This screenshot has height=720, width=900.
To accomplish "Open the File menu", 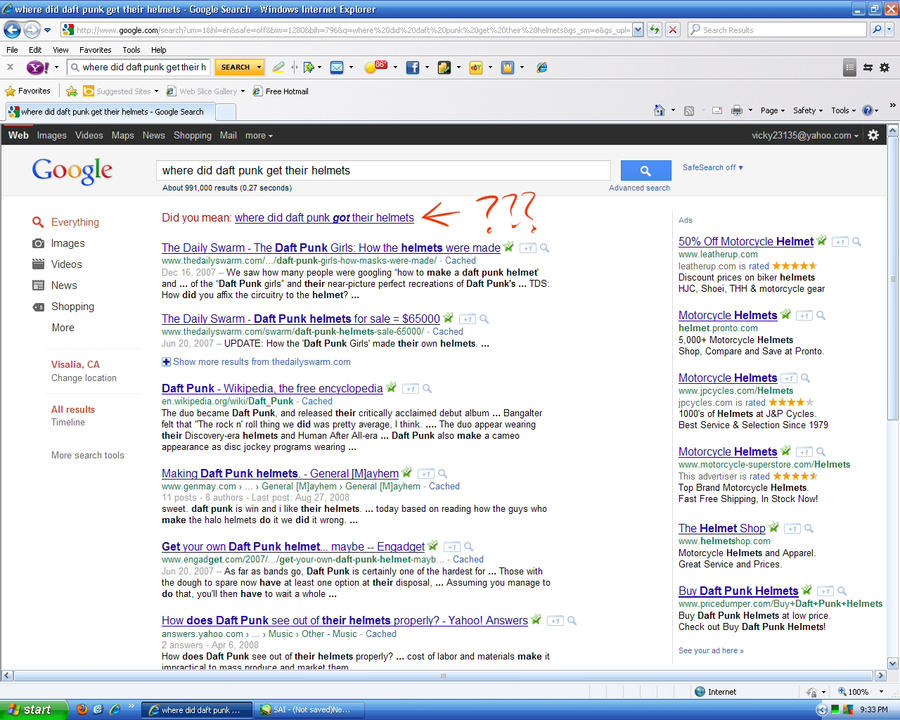I will (x=12, y=50).
